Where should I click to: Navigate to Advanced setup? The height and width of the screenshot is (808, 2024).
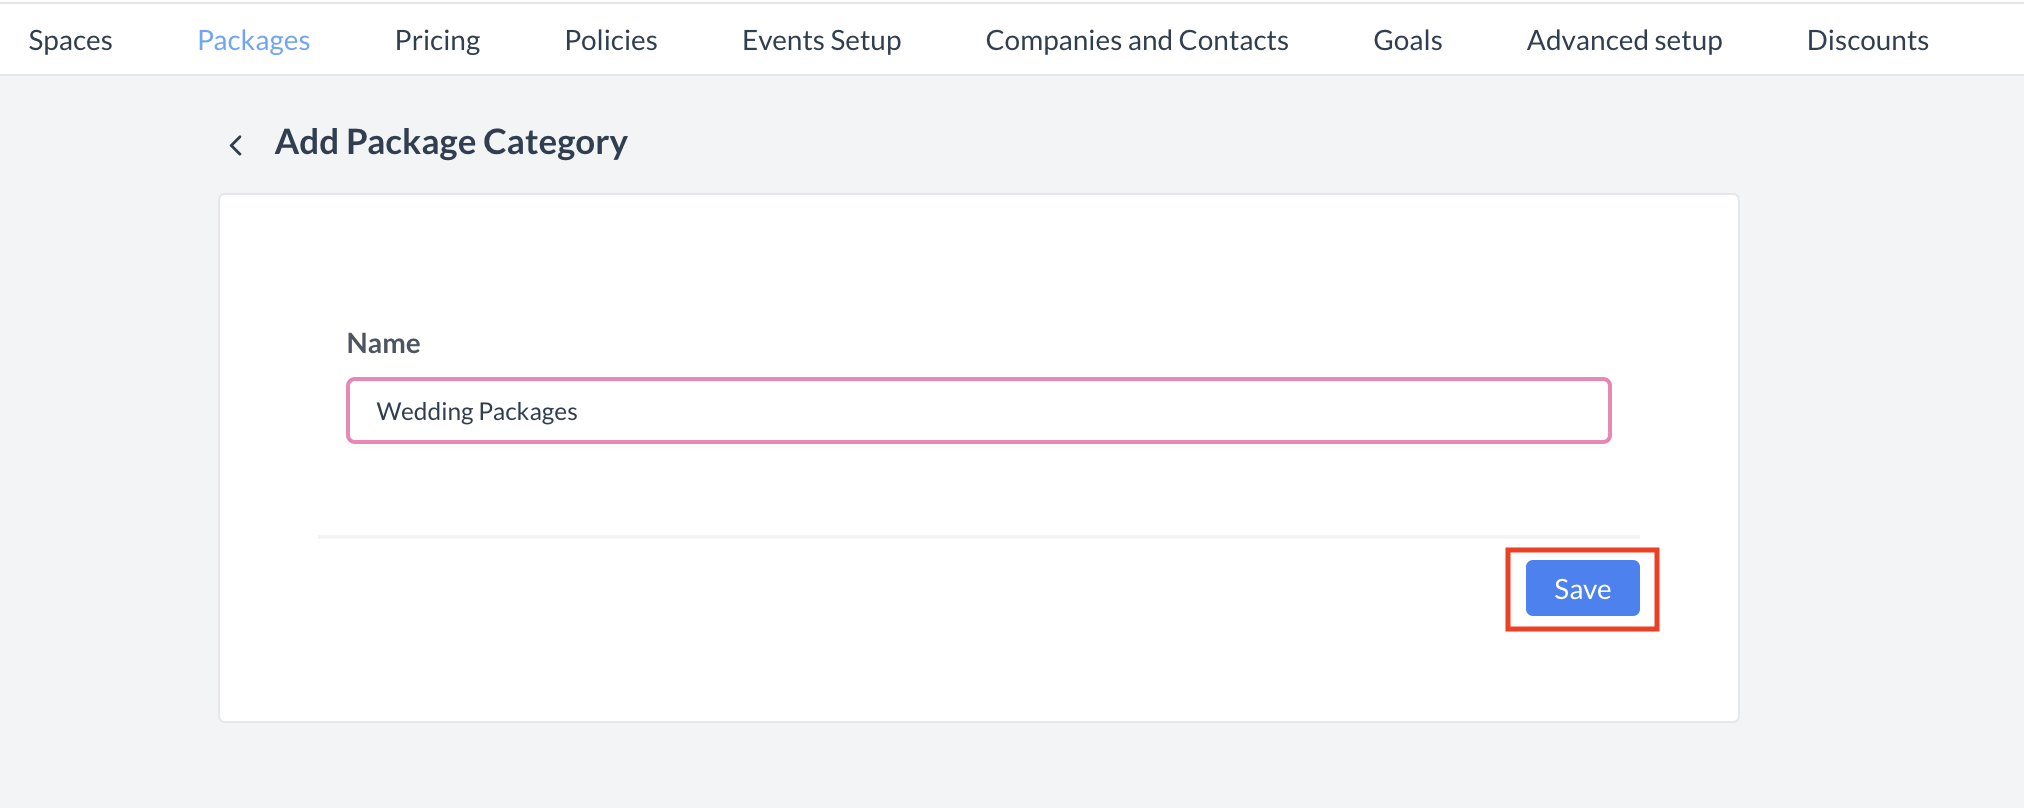coord(1623,40)
